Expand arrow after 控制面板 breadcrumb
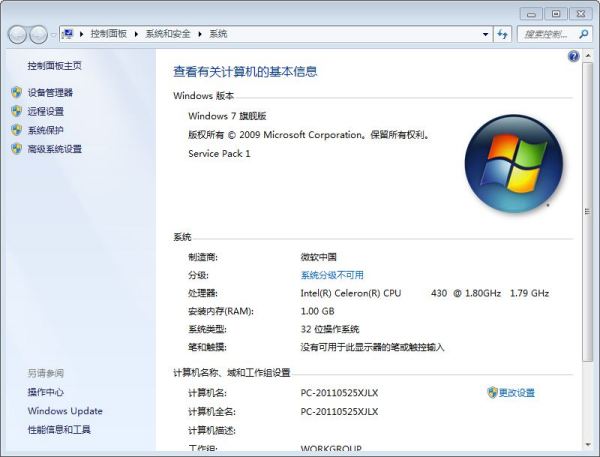This screenshot has width=600, height=457. click(136, 34)
